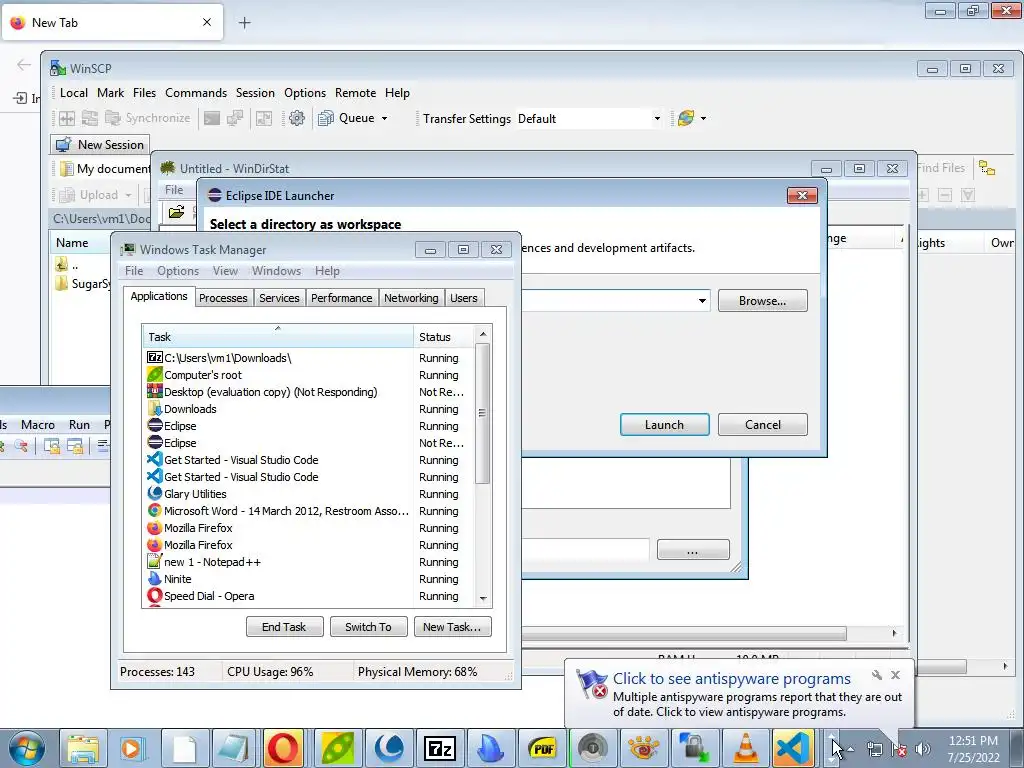1024x768 pixels.
Task: Open the XnView eye icon on taskbar
Action: click(x=643, y=748)
